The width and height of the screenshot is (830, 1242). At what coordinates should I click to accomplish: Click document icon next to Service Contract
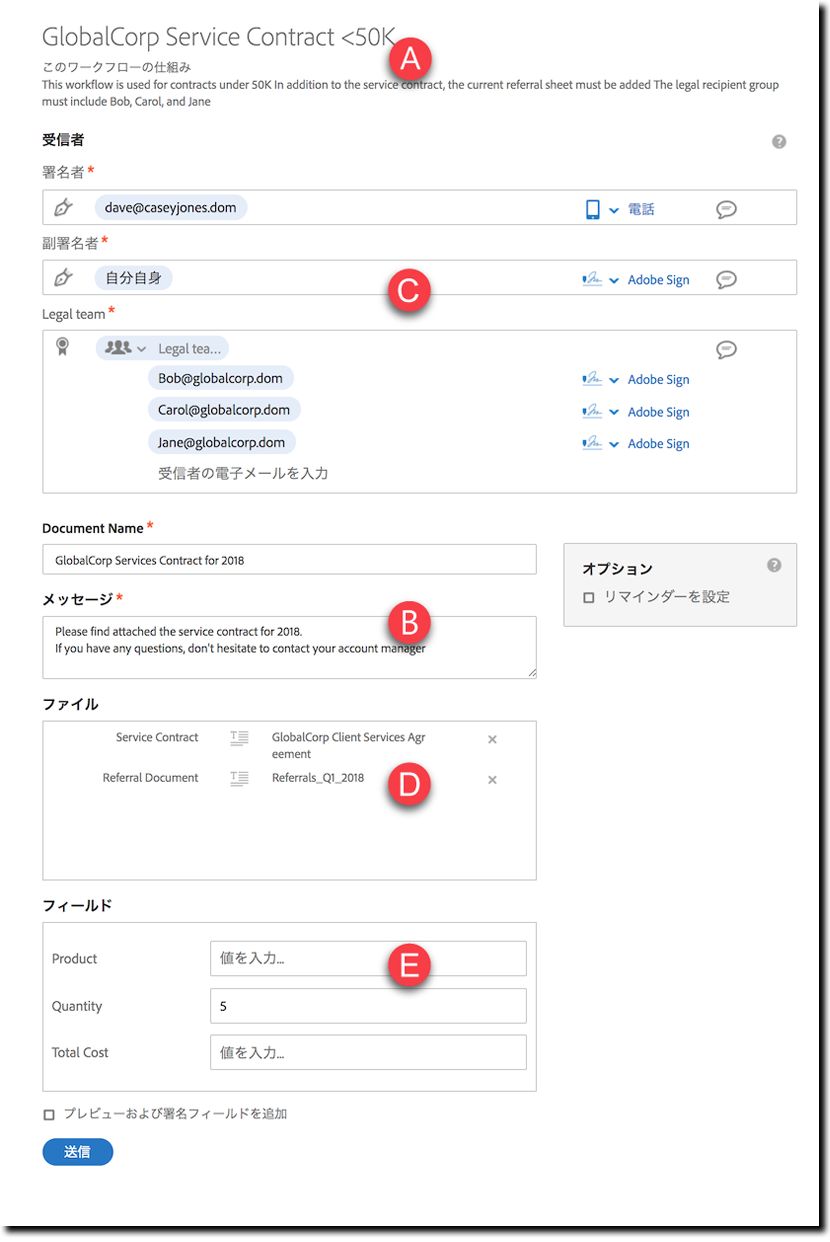pyautogui.click(x=239, y=738)
